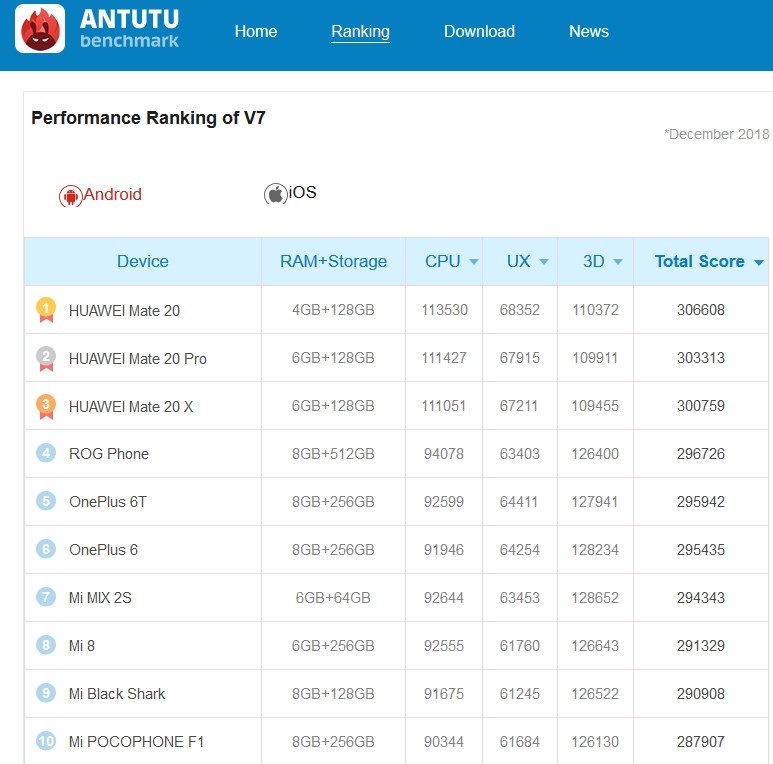This screenshot has width=773, height=764.
Task: Click the rank 4 circle badge
Action: click(x=45, y=453)
